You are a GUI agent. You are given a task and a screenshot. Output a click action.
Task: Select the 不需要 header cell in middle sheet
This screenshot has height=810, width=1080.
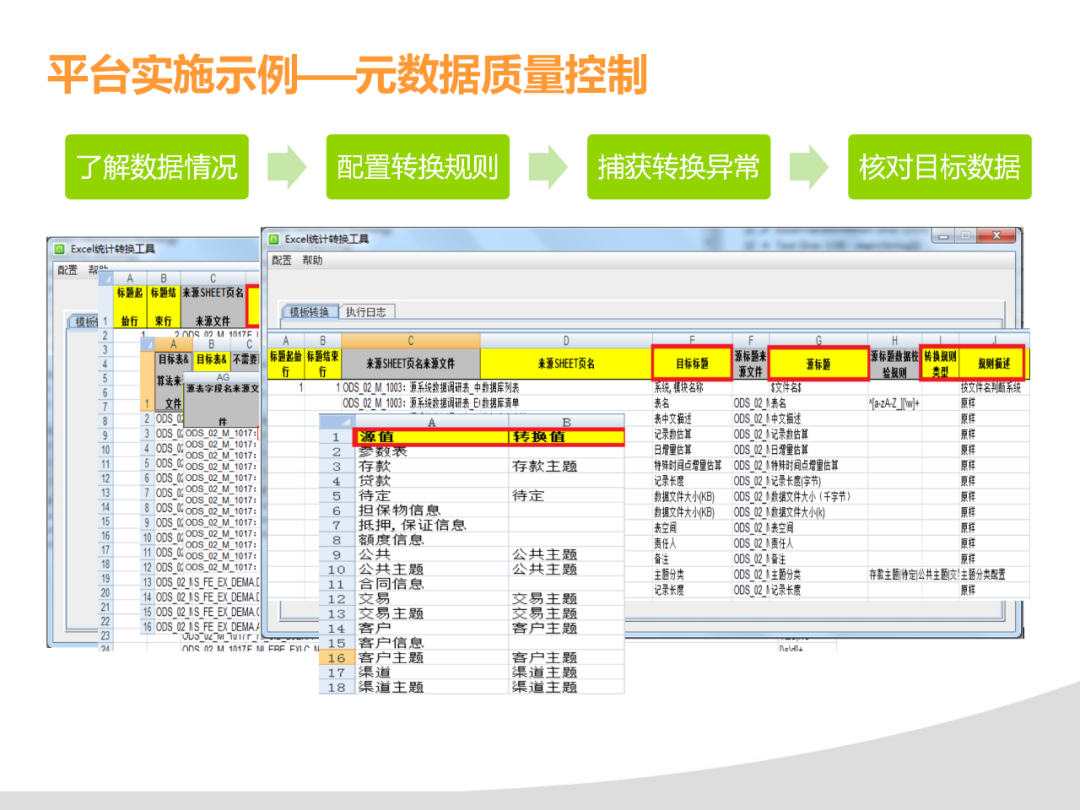point(245,360)
